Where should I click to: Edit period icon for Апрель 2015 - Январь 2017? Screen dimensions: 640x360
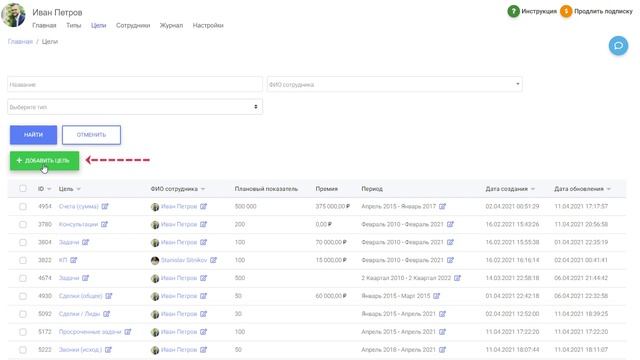(442, 206)
